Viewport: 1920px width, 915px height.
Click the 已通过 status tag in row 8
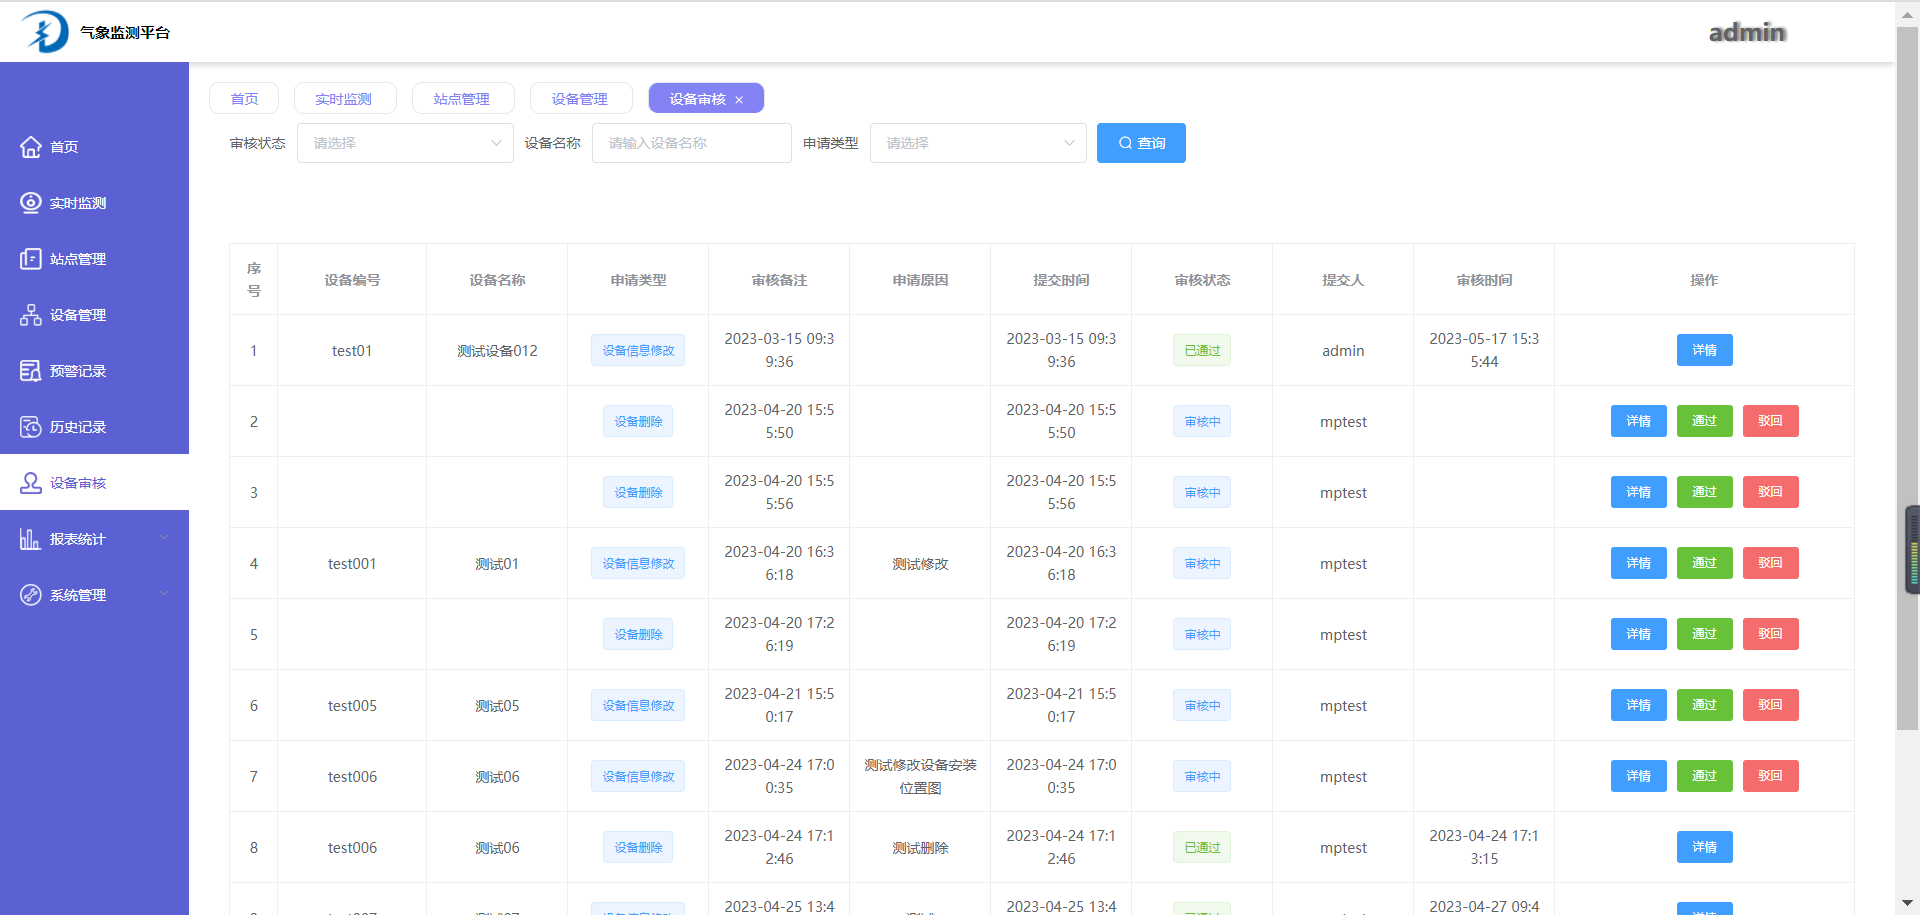(x=1202, y=847)
